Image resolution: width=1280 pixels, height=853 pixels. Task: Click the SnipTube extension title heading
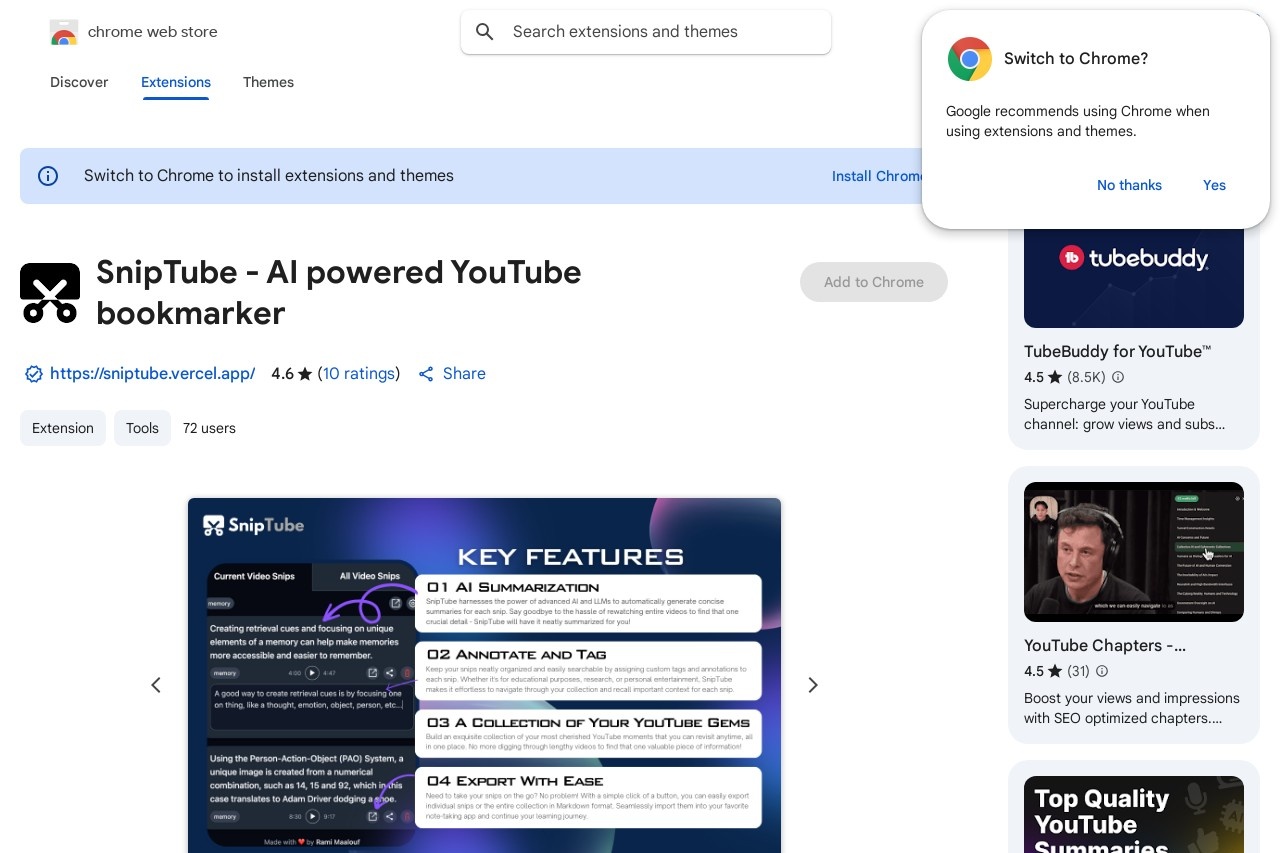339,293
